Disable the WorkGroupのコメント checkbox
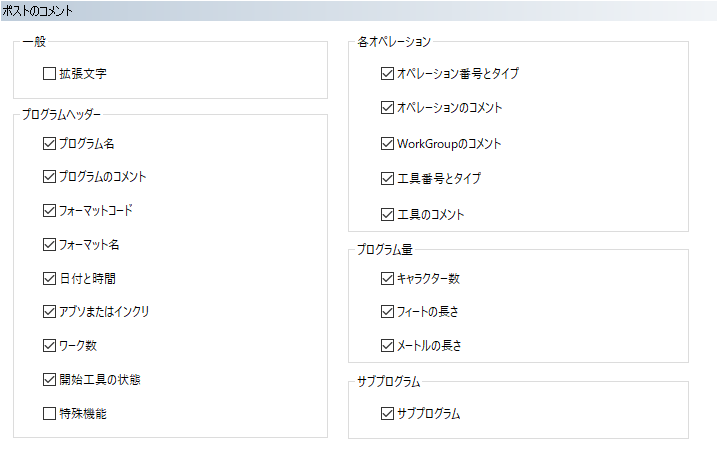Image resolution: width=717 pixels, height=456 pixels. [387, 143]
